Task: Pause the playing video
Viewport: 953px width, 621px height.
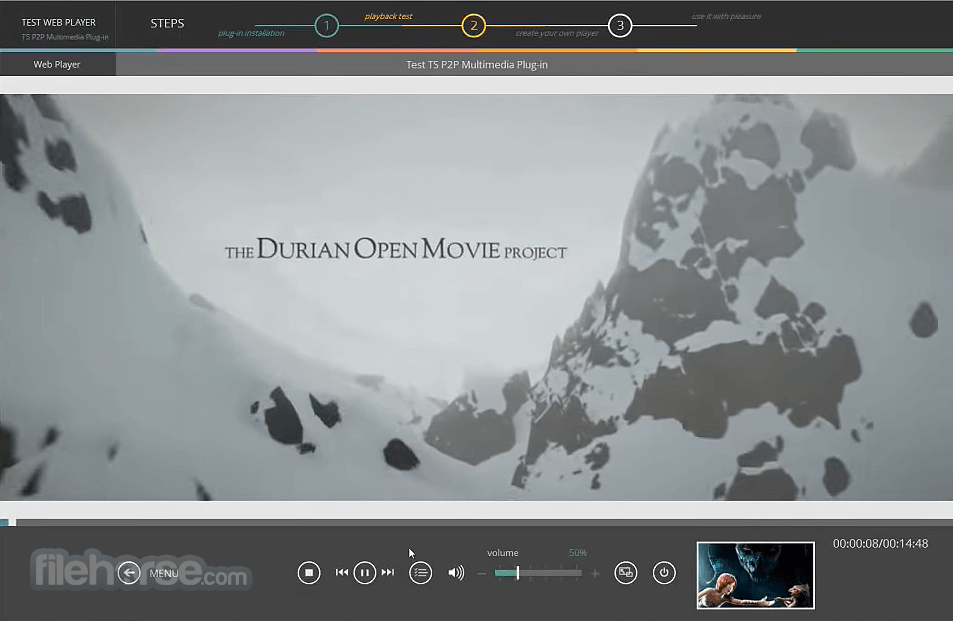Action: click(365, 572)
